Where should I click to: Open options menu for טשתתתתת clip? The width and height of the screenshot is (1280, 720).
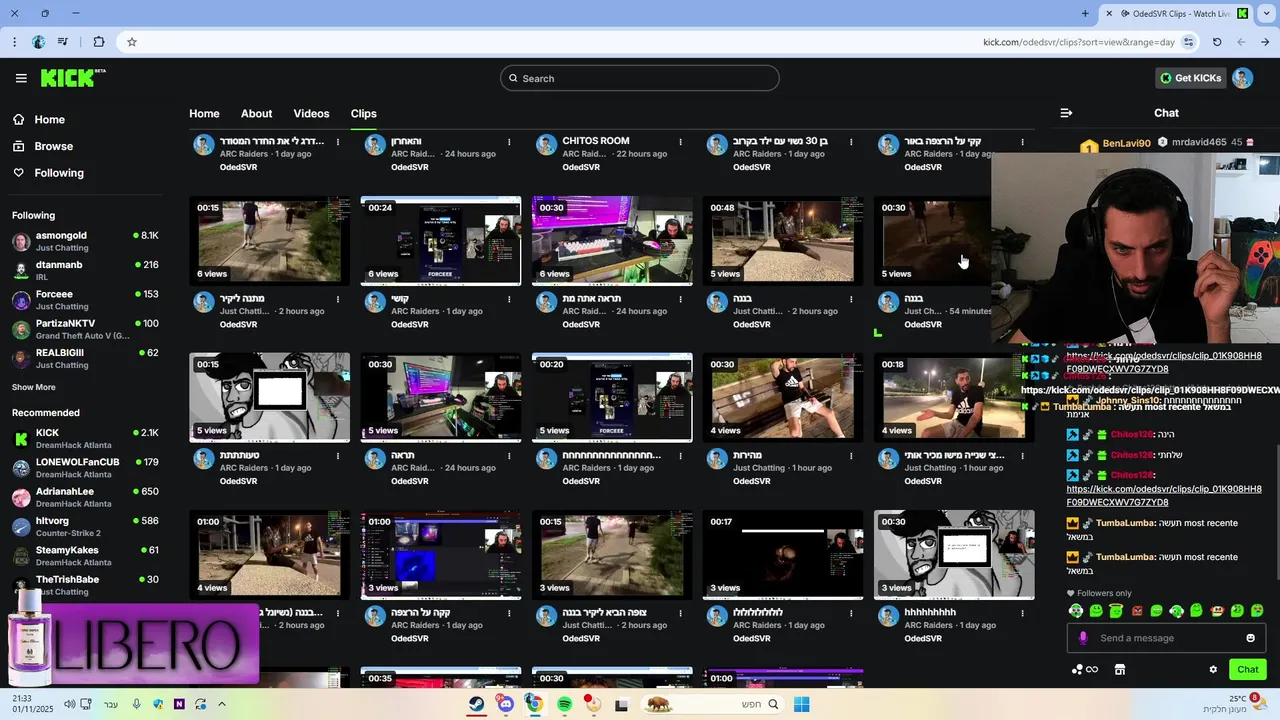pos(338,456)
